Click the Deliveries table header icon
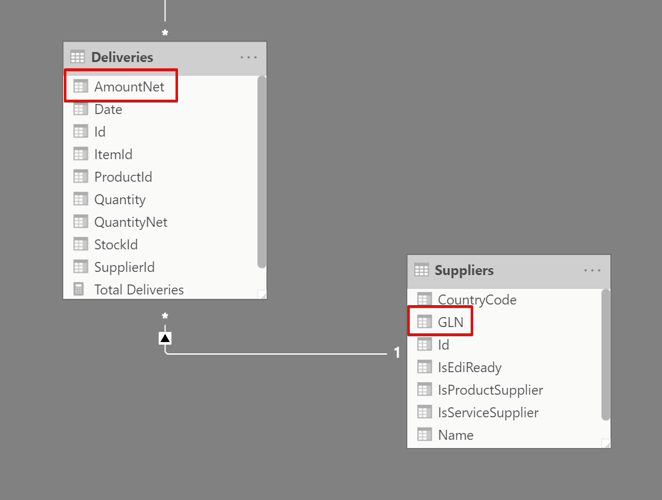Screen dimensions: 662x500 click(78, 57)
